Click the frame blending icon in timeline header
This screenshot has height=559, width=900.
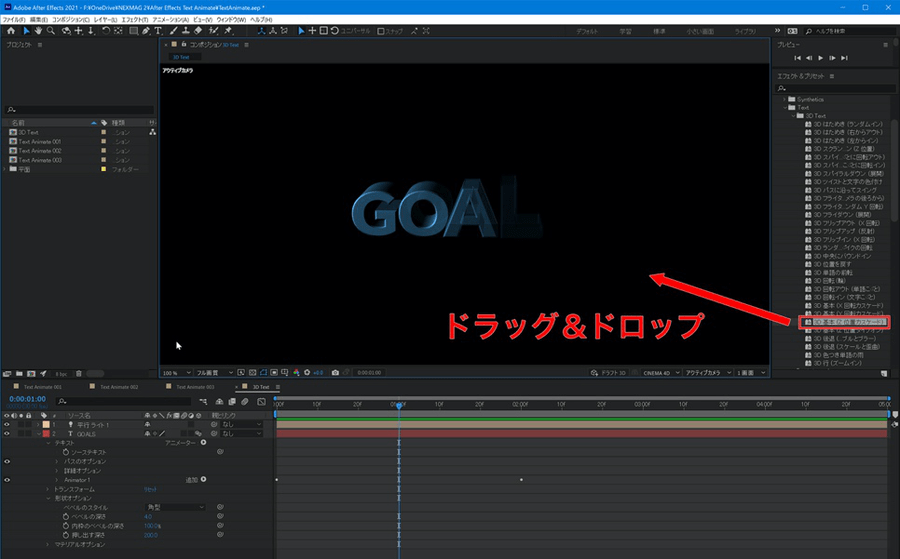click(232, 402)
